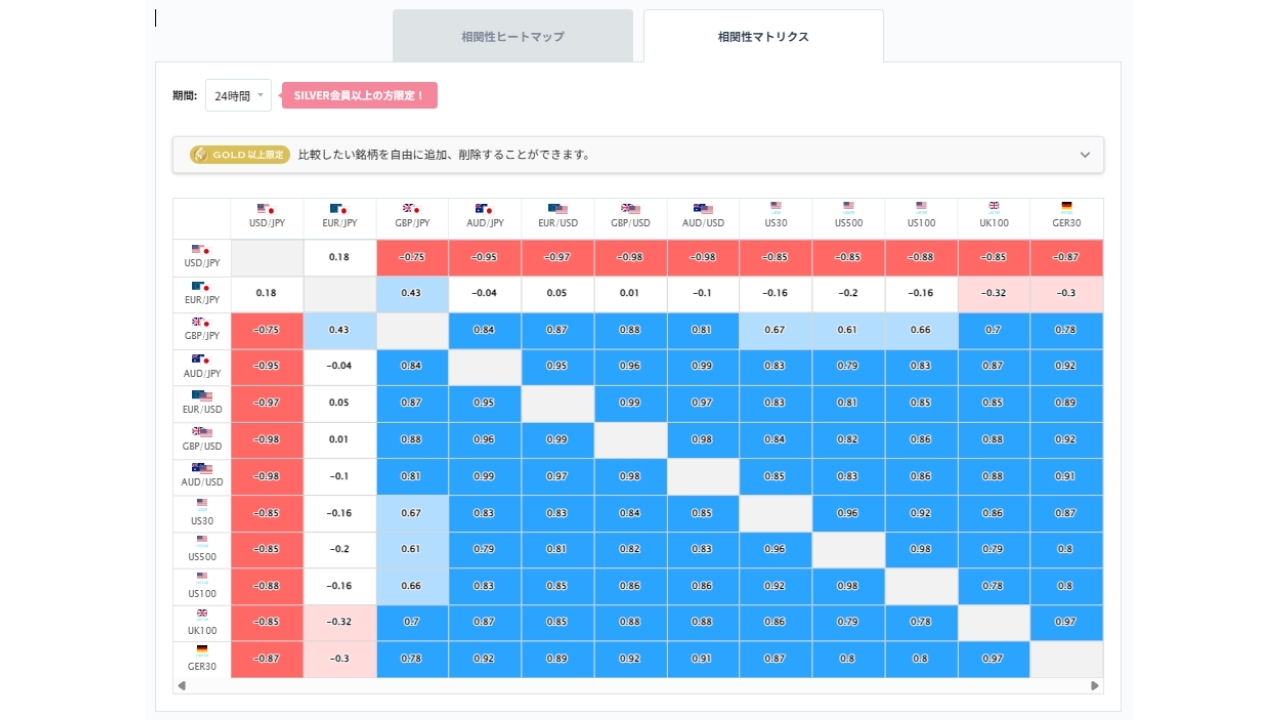Click the EUR/USD flag icon in column header
The width and height of the screenshot is (1280, 720).
click(557, 209)
